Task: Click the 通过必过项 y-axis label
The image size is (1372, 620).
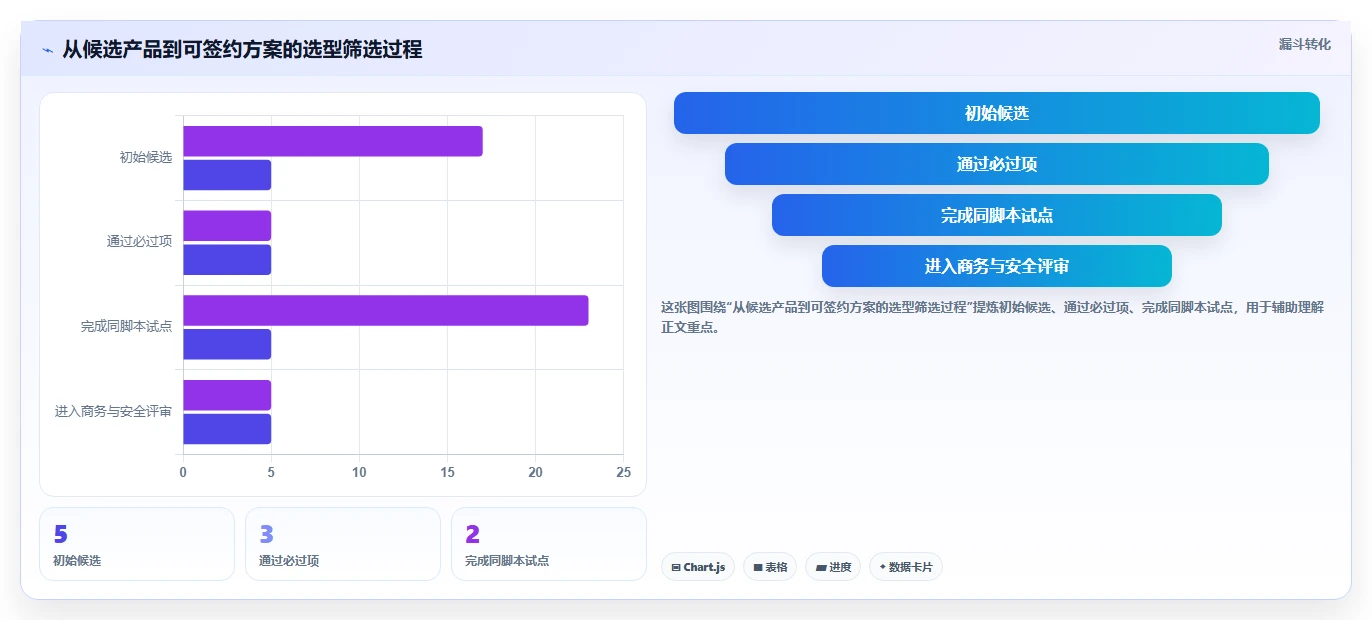Action: click(140, 242)
